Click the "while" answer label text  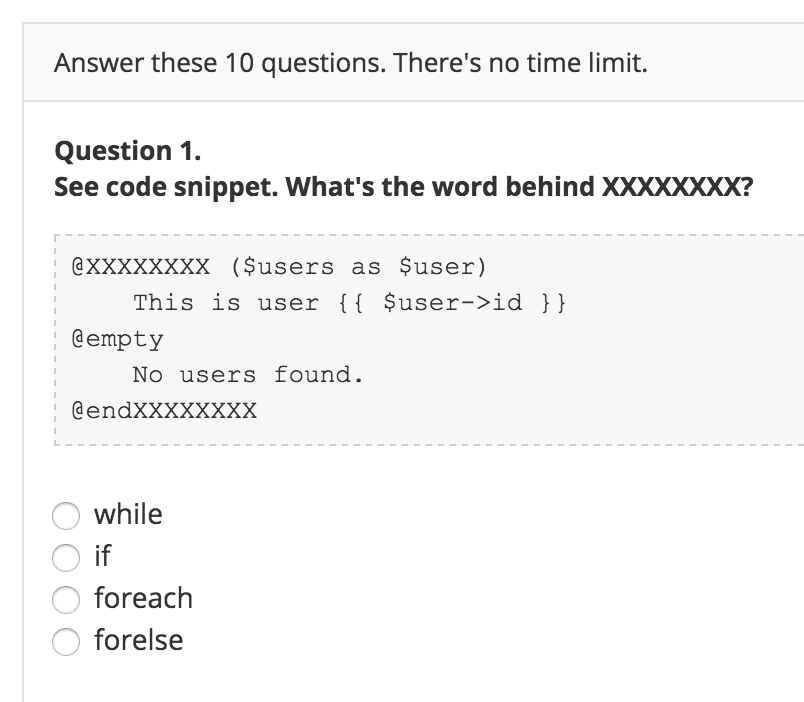[128, 514]
